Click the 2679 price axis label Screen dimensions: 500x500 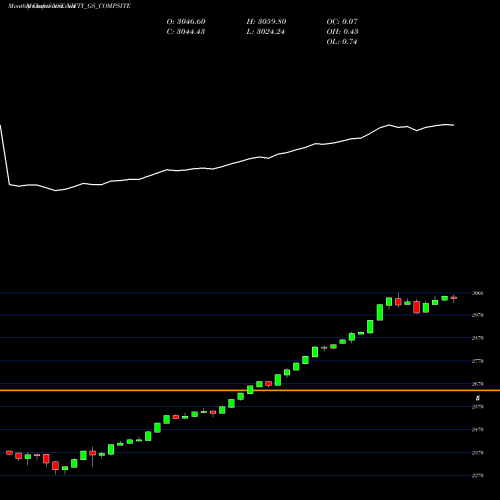click(x=478, y=384)
